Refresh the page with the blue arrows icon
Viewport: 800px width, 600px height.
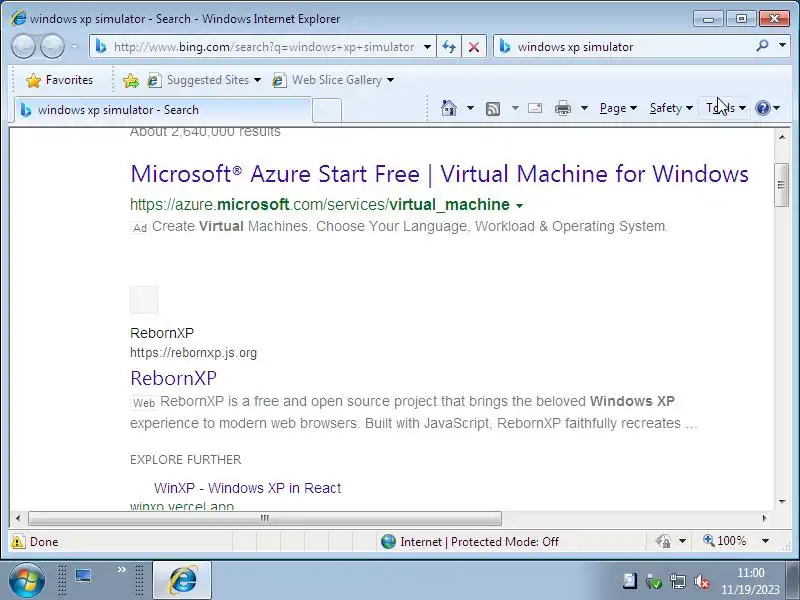pyautogui.click(x=448, y=47)
